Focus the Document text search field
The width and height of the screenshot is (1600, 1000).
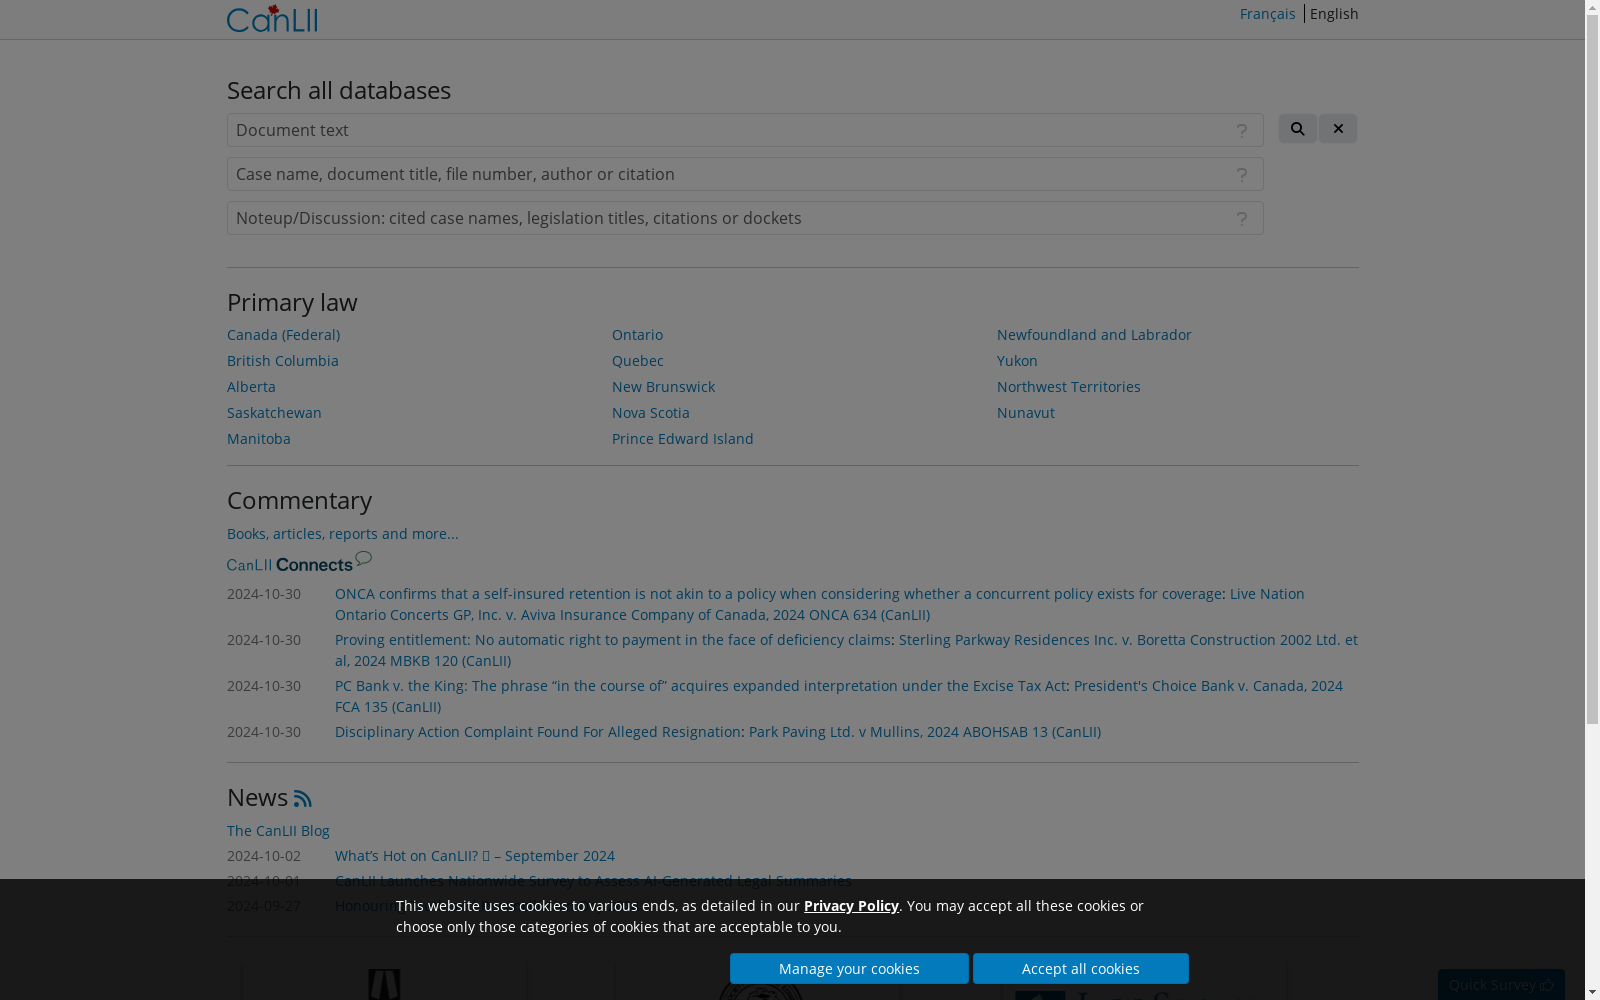745,130
